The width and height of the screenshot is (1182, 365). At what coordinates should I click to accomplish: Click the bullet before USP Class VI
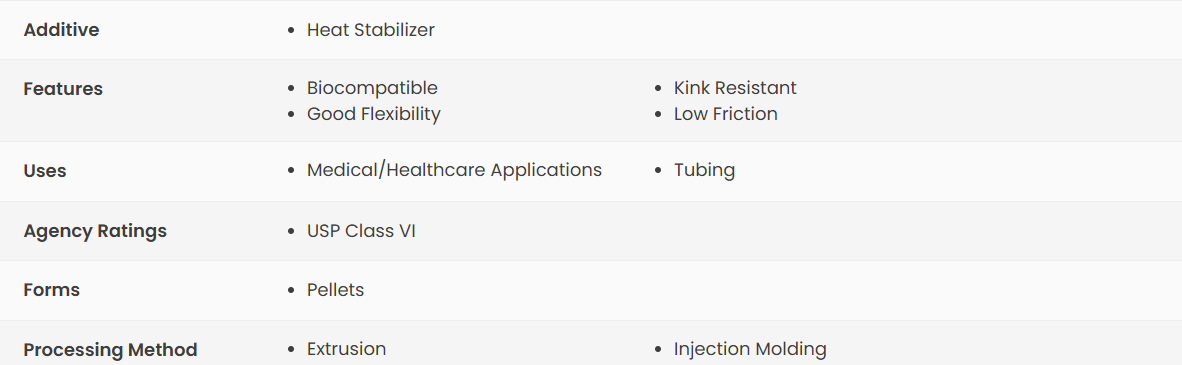tap(291, 232)
